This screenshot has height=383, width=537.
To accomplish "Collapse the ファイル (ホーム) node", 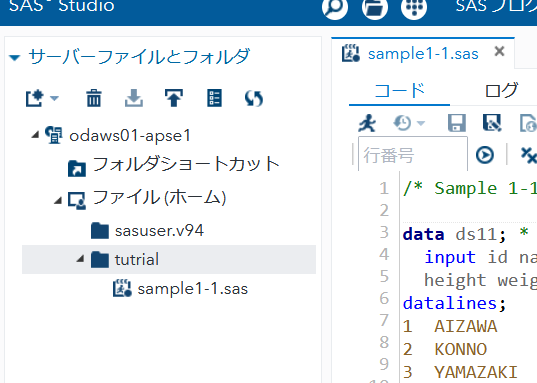I will 58,200.
